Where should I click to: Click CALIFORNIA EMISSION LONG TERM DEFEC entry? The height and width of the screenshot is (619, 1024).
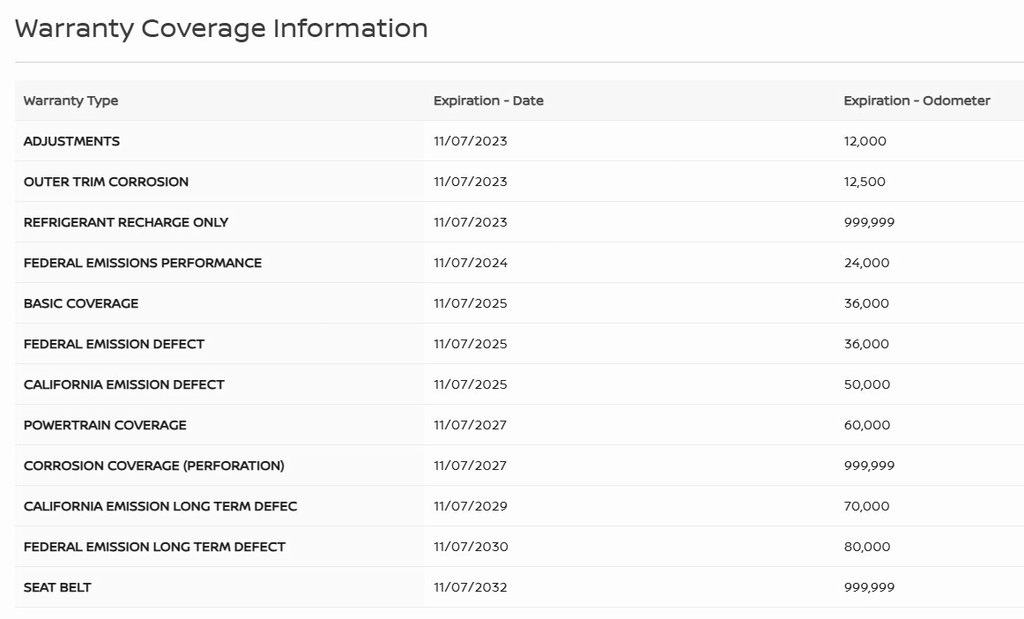click(160, 506)
